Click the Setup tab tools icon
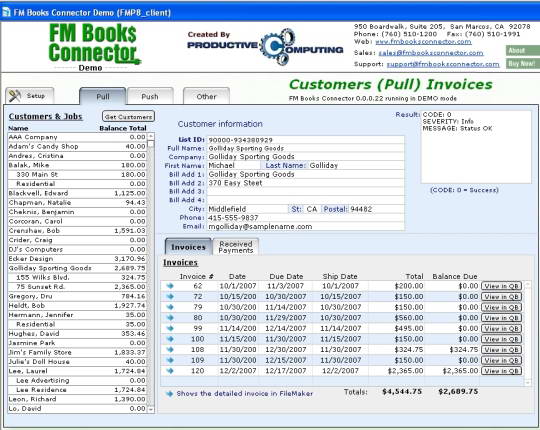The height and width of the screenshot is (430, 540). pos(15,96)
